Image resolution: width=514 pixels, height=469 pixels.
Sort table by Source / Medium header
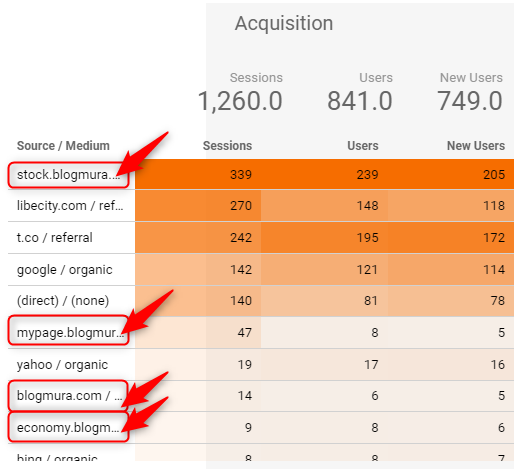point(63,146)
